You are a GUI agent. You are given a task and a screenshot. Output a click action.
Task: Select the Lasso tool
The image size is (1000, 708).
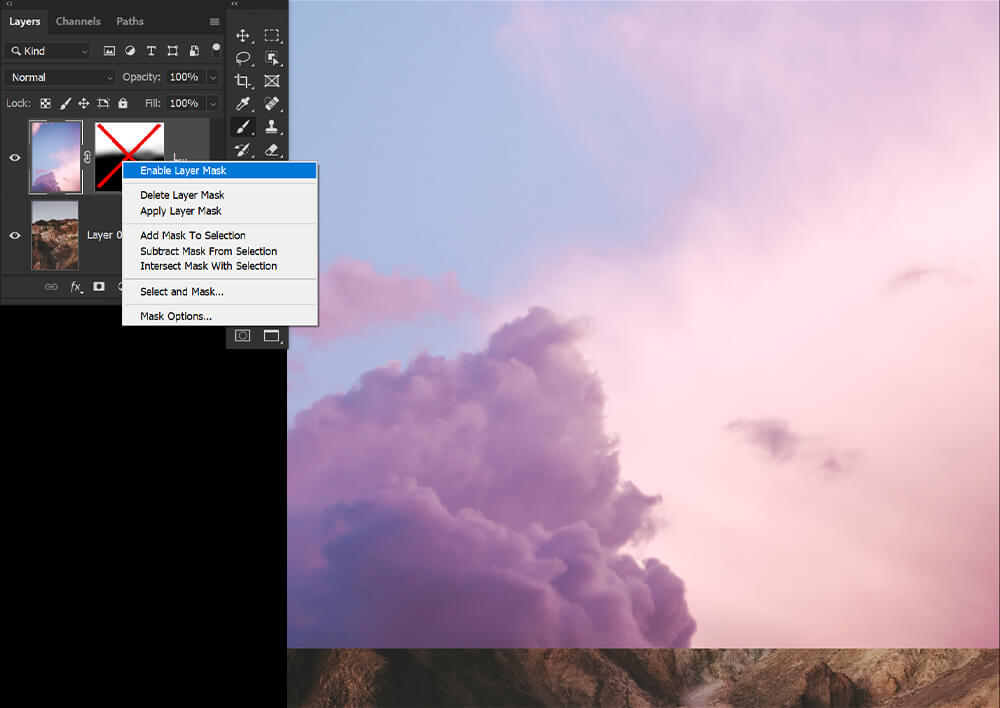coord(242,58)
